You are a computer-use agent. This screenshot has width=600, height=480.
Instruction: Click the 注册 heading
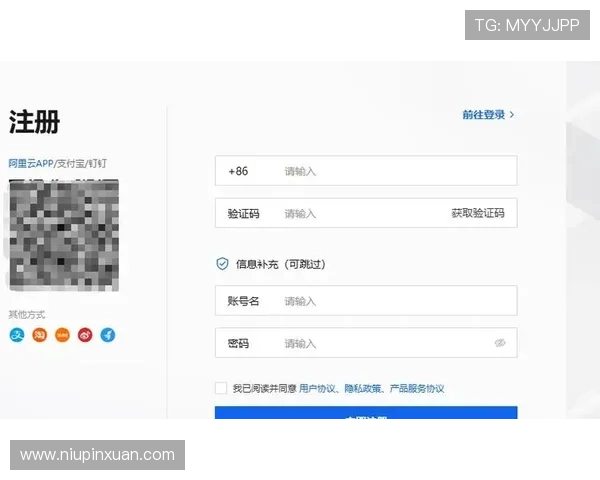[34, 122]
